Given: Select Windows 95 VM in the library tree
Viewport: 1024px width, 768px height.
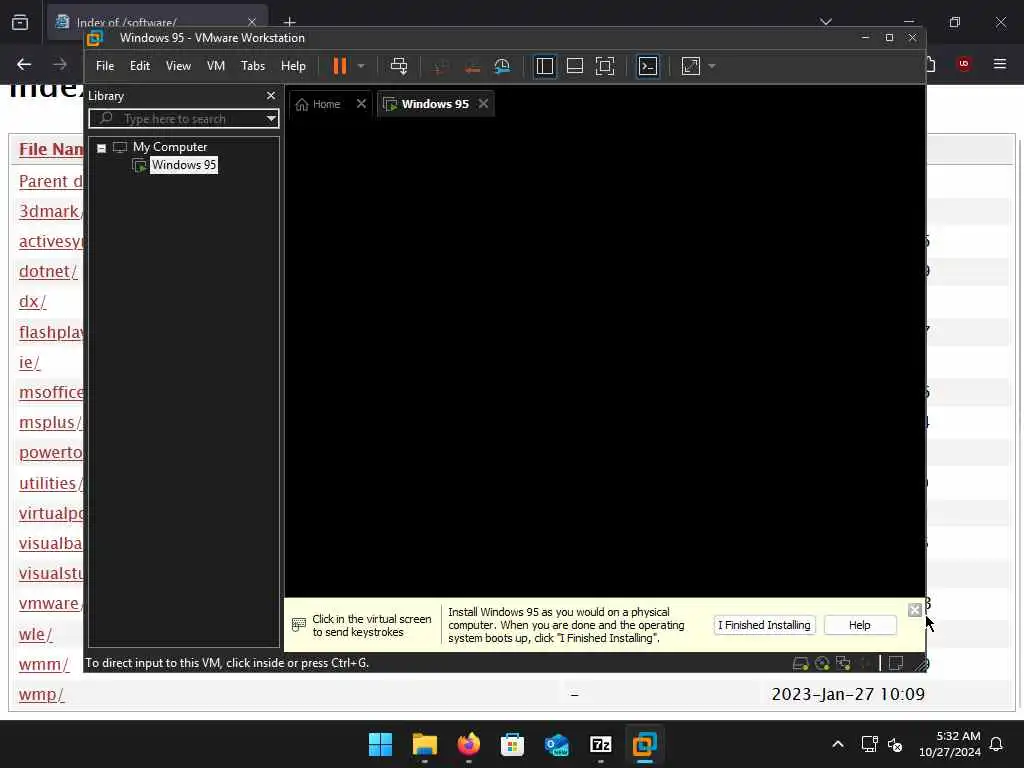Looking at the screenshot, I should click(184, 165).
